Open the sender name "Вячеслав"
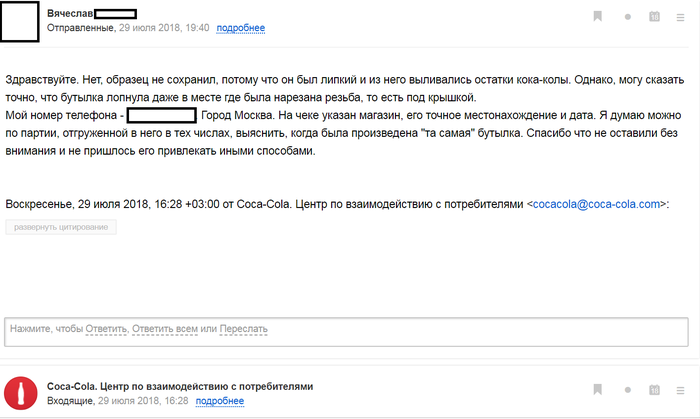 75,13
